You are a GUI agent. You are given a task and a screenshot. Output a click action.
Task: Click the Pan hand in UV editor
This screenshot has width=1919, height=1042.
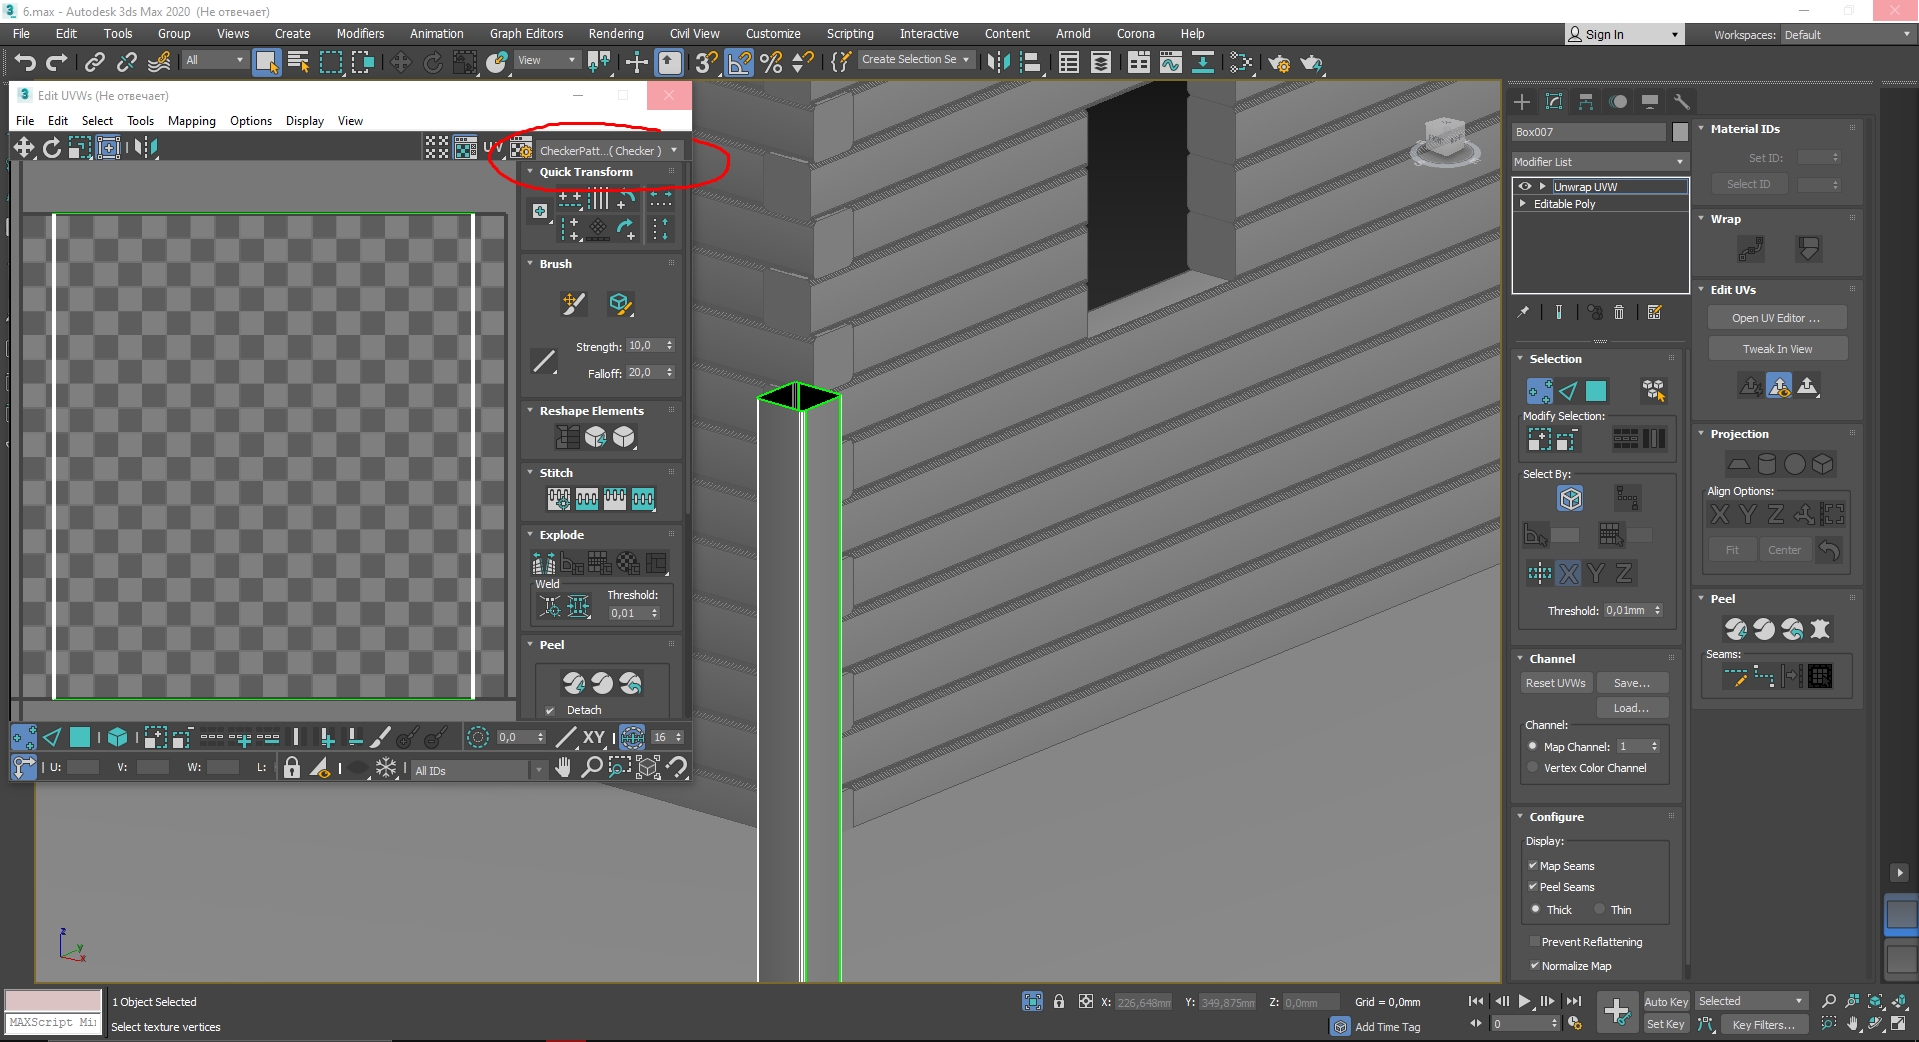(564, 768)
